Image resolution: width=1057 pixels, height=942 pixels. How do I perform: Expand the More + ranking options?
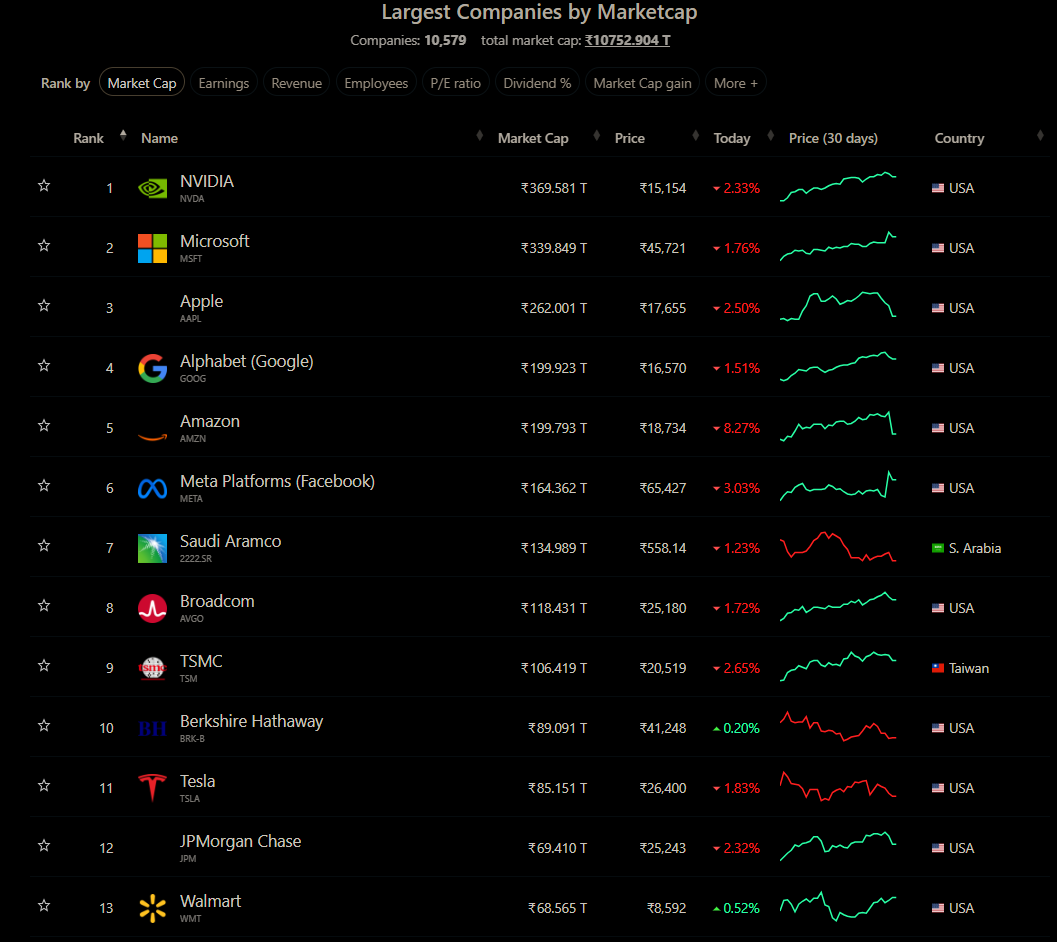[x=735, y=83]
